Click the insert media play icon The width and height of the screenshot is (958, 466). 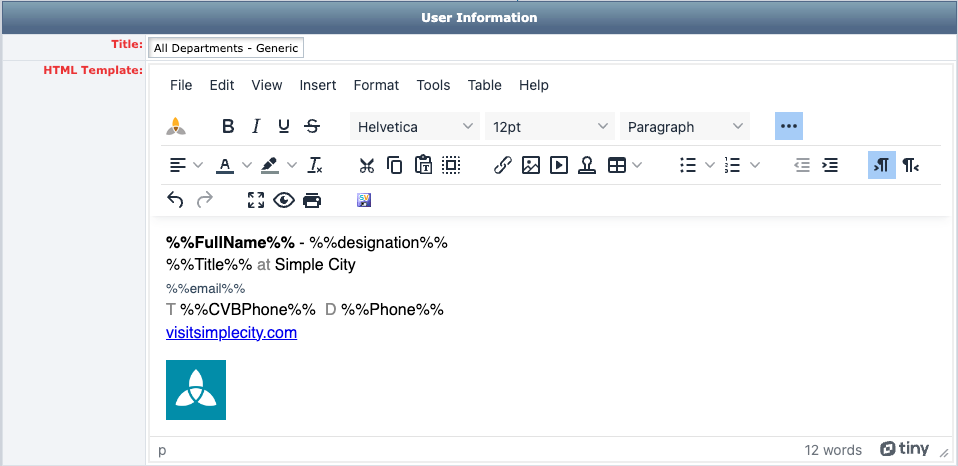[558, 165]
